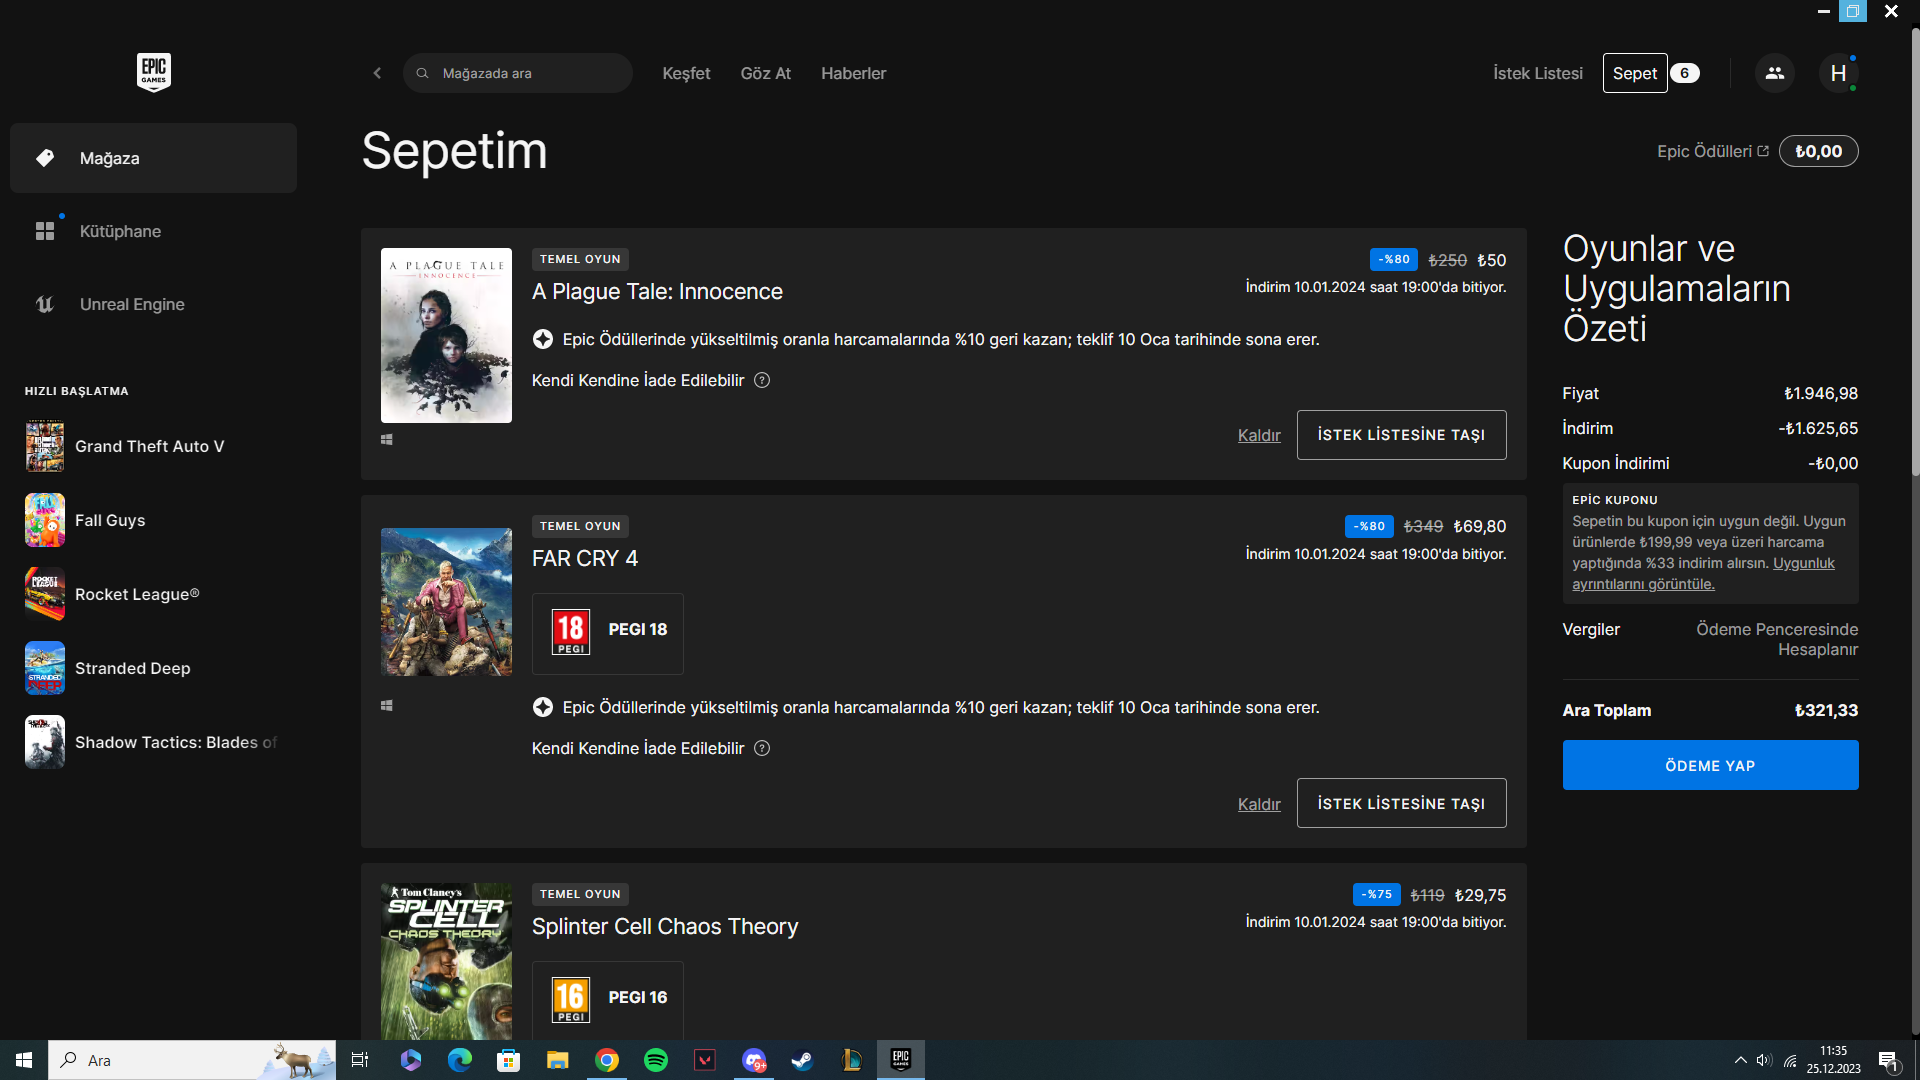
Task: Click Windows search box Ara
Action: coord(192,1060)
